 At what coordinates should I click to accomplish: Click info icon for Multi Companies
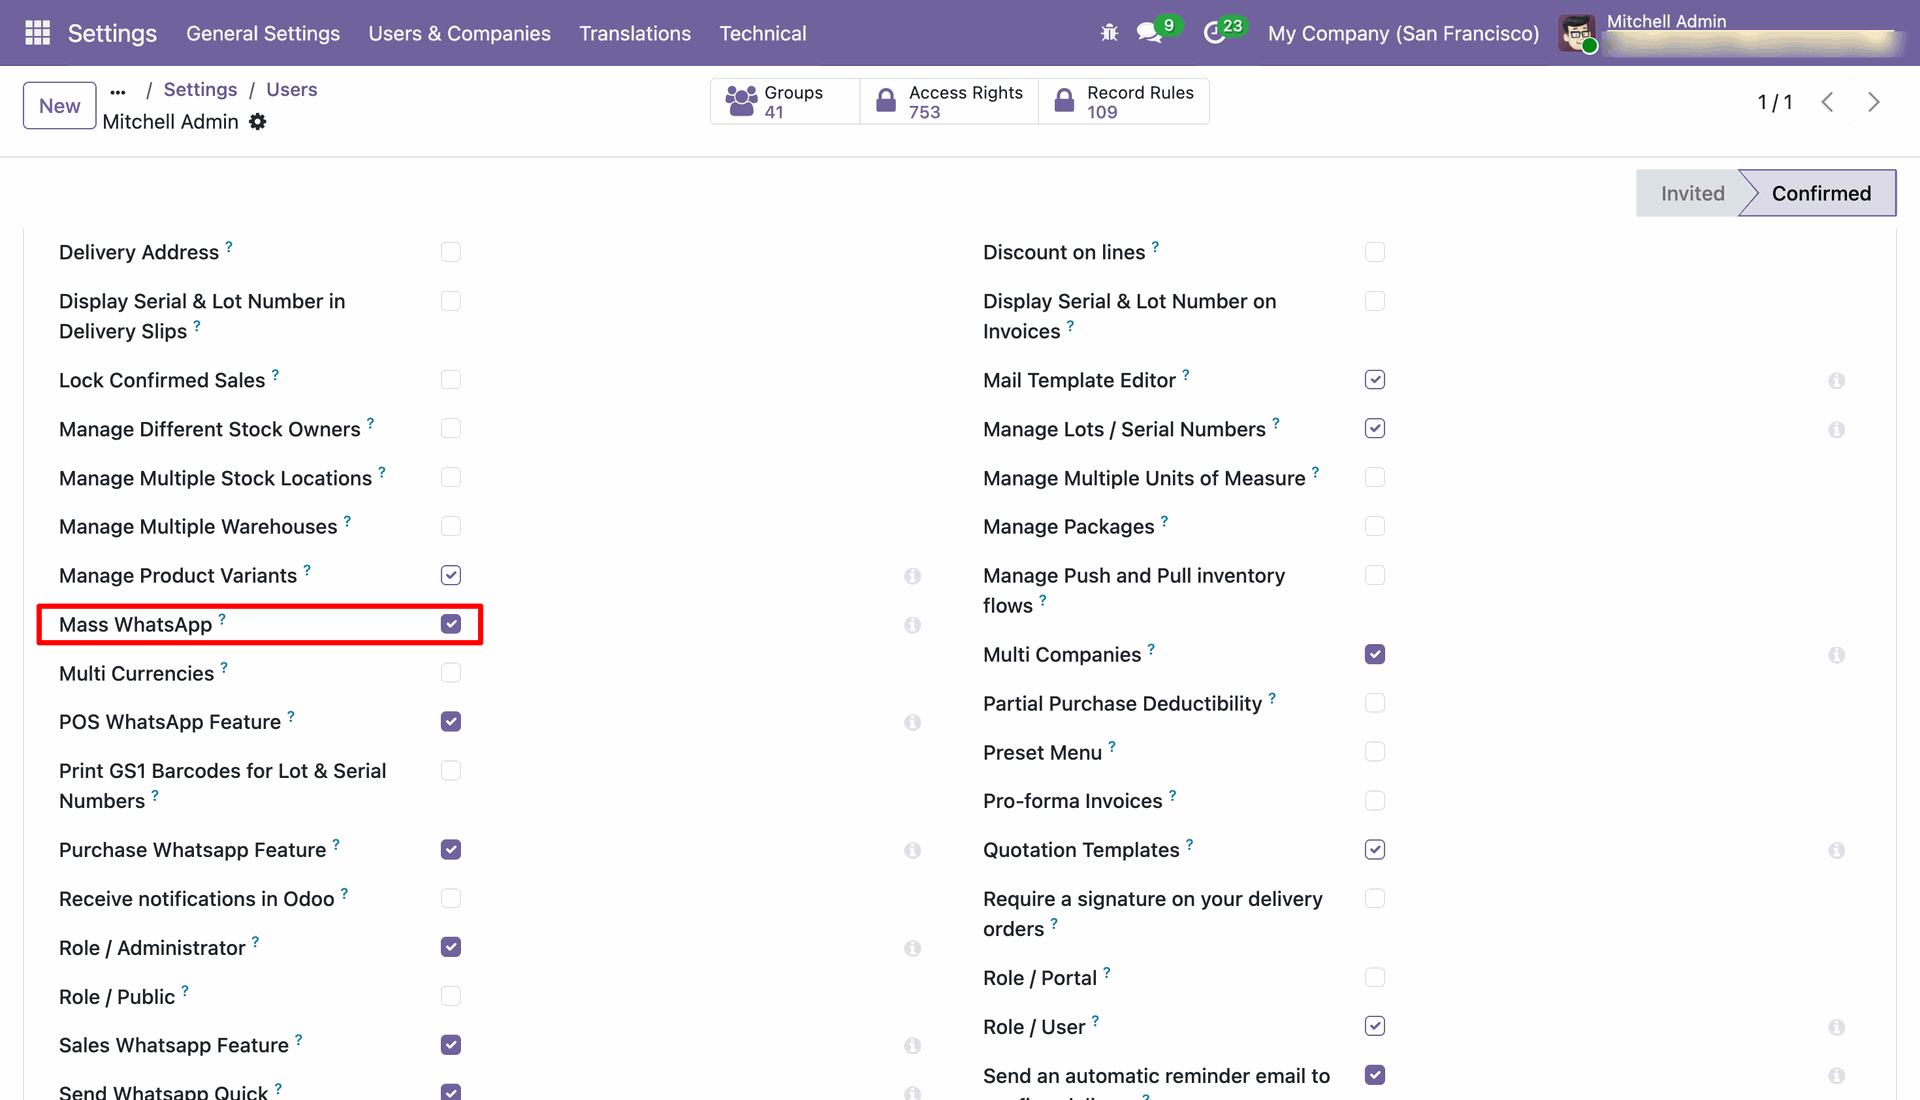point(1836,655)
